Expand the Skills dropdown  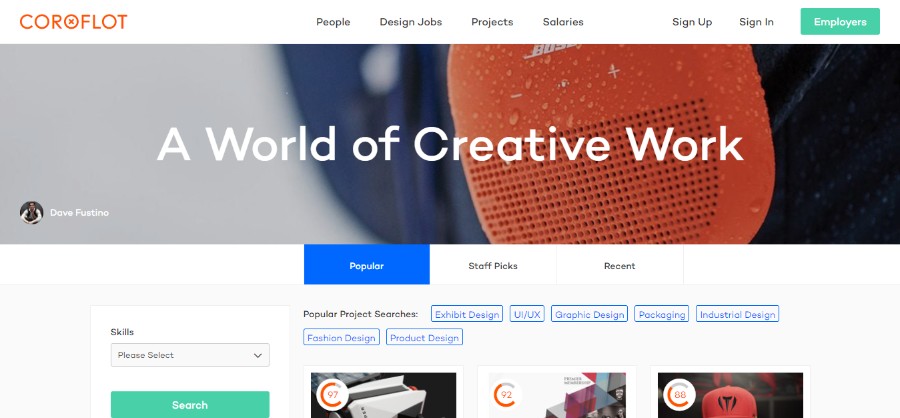190,355
